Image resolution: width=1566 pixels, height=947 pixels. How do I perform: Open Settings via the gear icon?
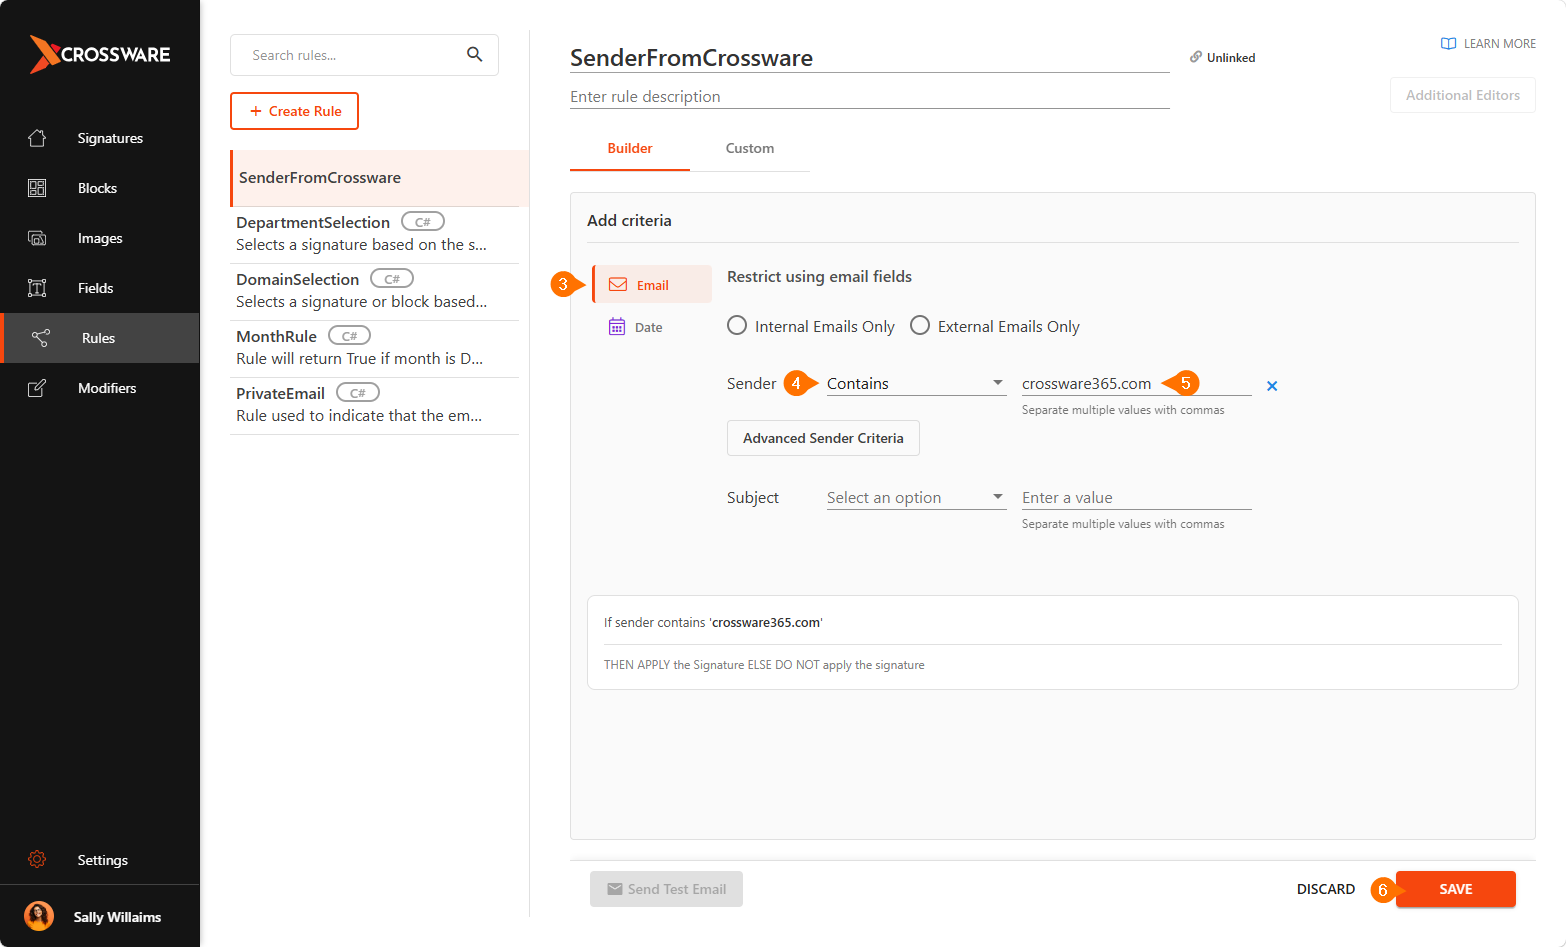click(x=37, y=859)
